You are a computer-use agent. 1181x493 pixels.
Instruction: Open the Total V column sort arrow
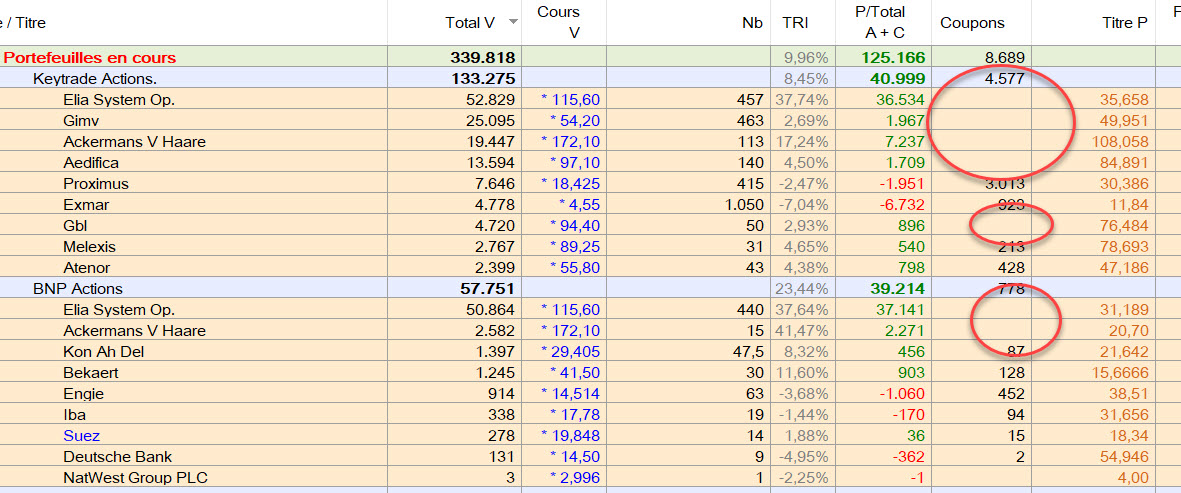click(513, 22)
